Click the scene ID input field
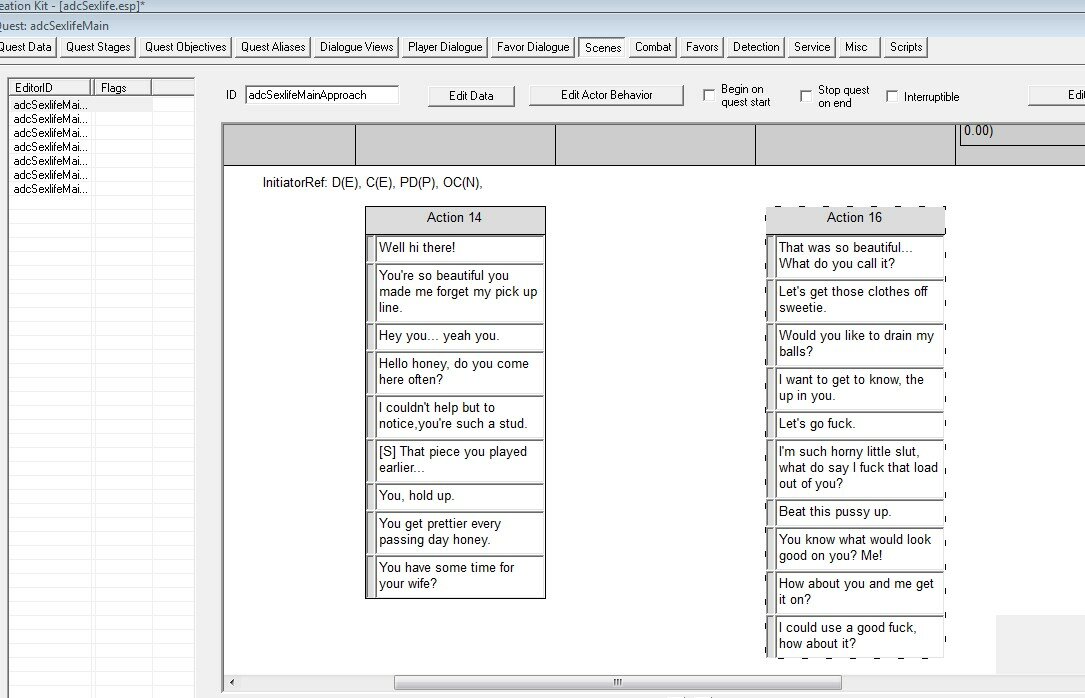The width and height of the screenshot is (1085, 698). pyautogui.click(x=322, y=95)
